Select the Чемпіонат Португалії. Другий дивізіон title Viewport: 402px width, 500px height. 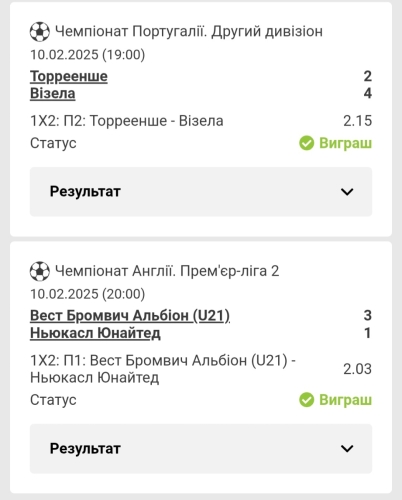pyautogui.click(x=189, y=31)
